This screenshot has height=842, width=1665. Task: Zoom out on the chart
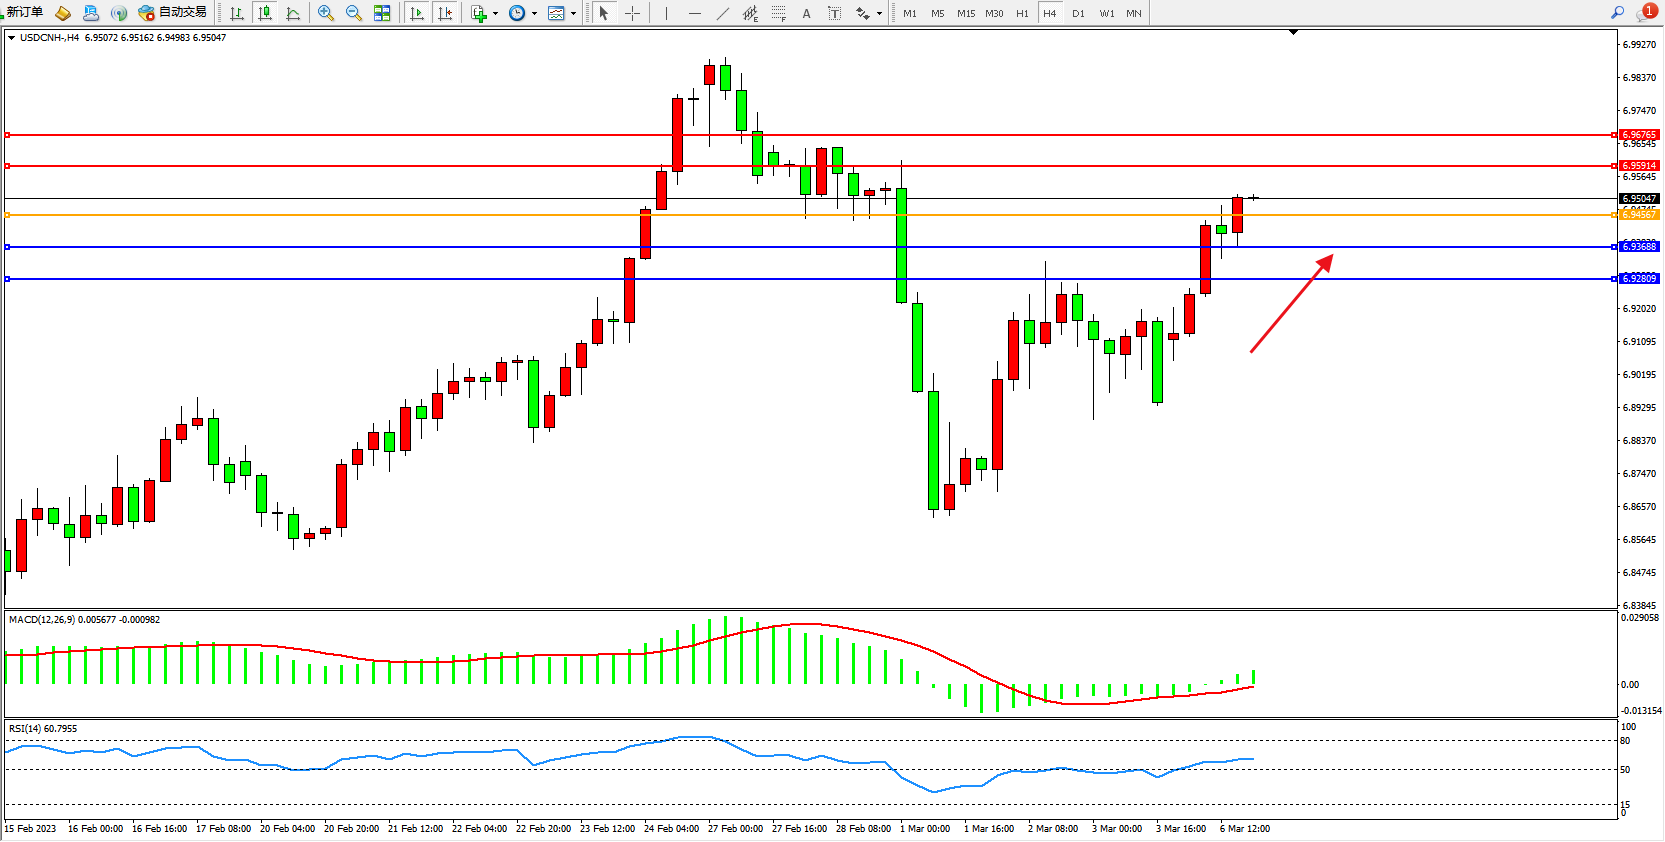pyautogui.click(x=354, y=13)
